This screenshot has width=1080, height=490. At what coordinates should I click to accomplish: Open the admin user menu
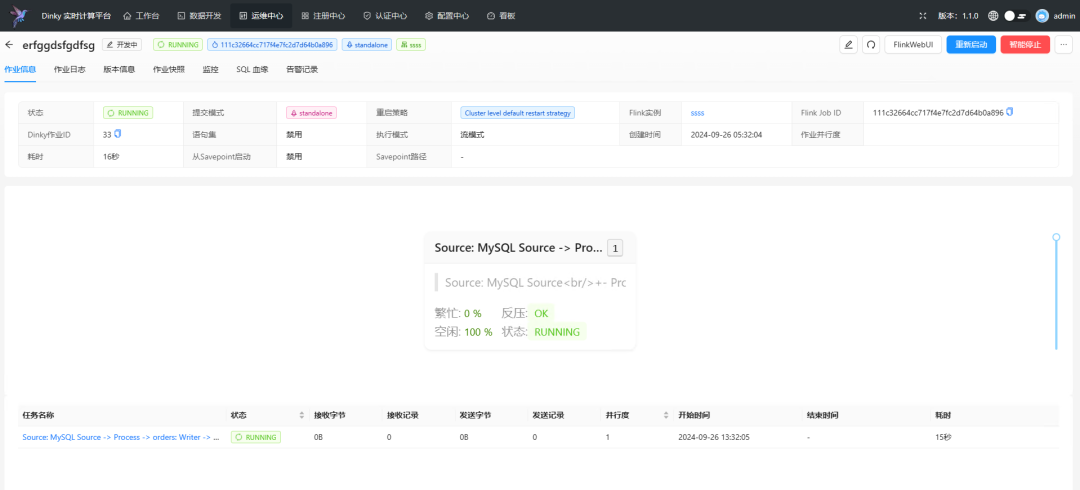coord(1055,15)
